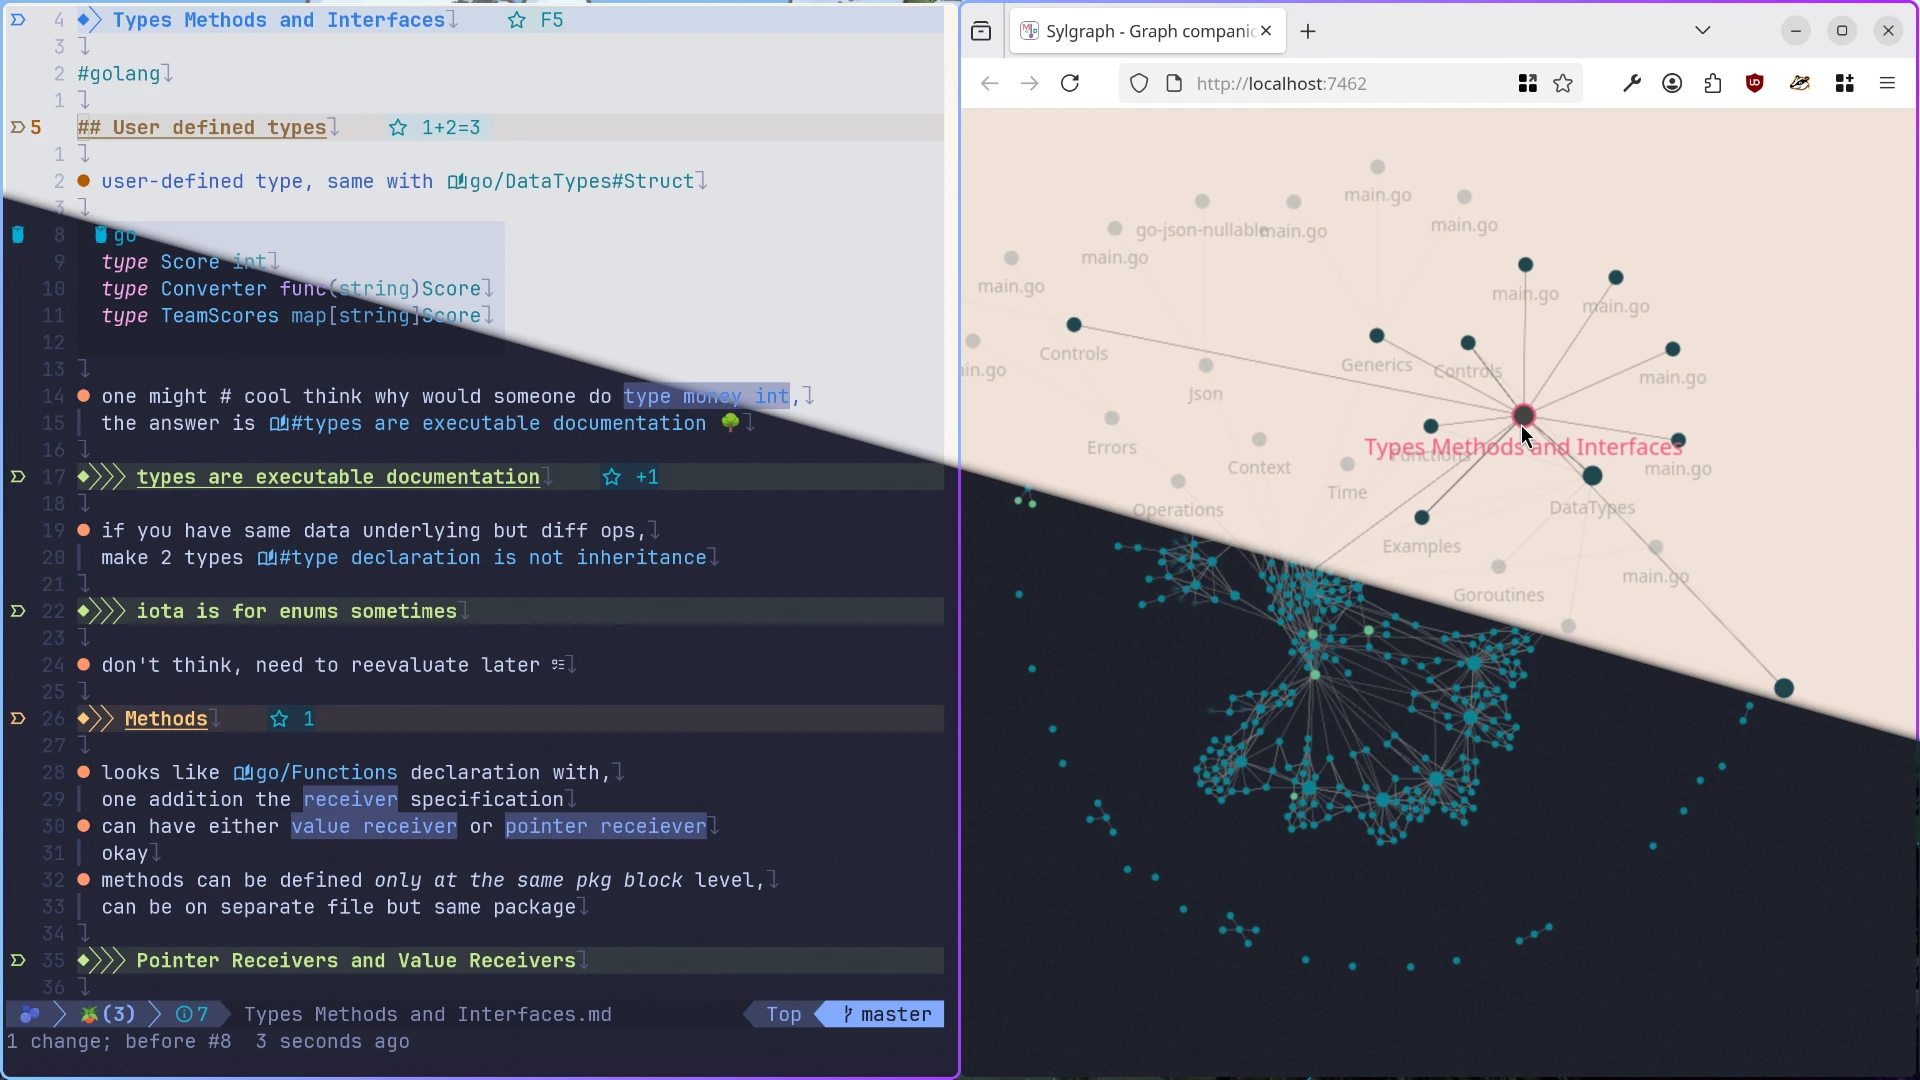This screenshot has height=1080, width=1920.
Task: Open the Firefox hamburger menu
Action: pyautogui.click(x=1888, y=83)
